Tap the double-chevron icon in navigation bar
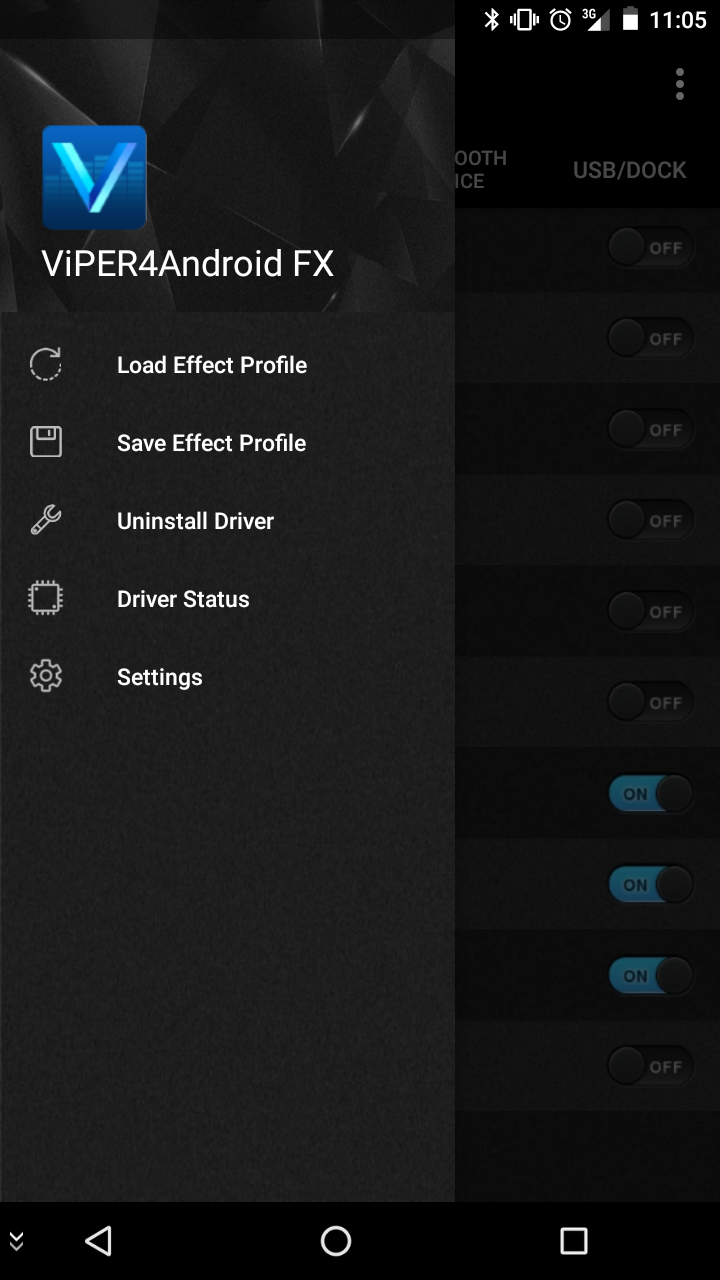720x1280 pixels. click(x=16, y=1241)
